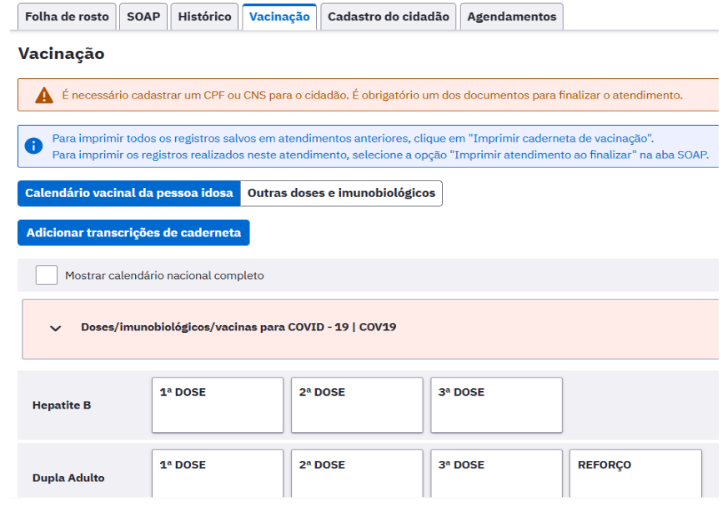Open the Histórico tab

205,17
